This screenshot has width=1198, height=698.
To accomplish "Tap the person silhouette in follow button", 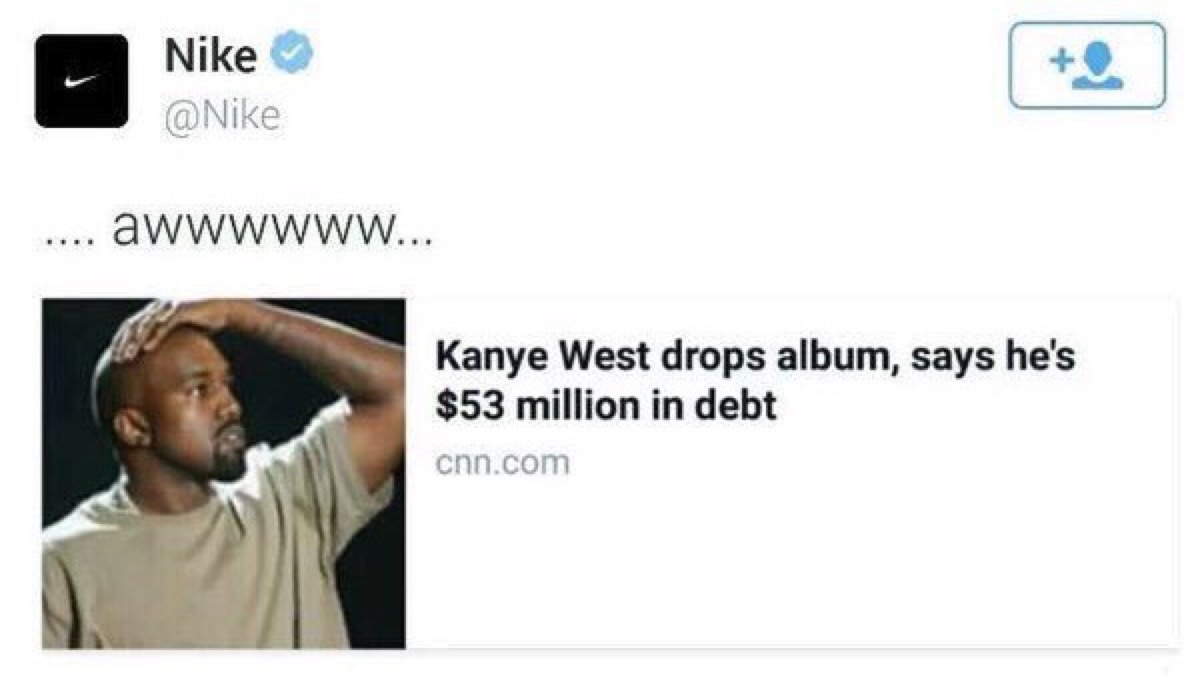I will pyautogui.click(x=1097, y=66).
